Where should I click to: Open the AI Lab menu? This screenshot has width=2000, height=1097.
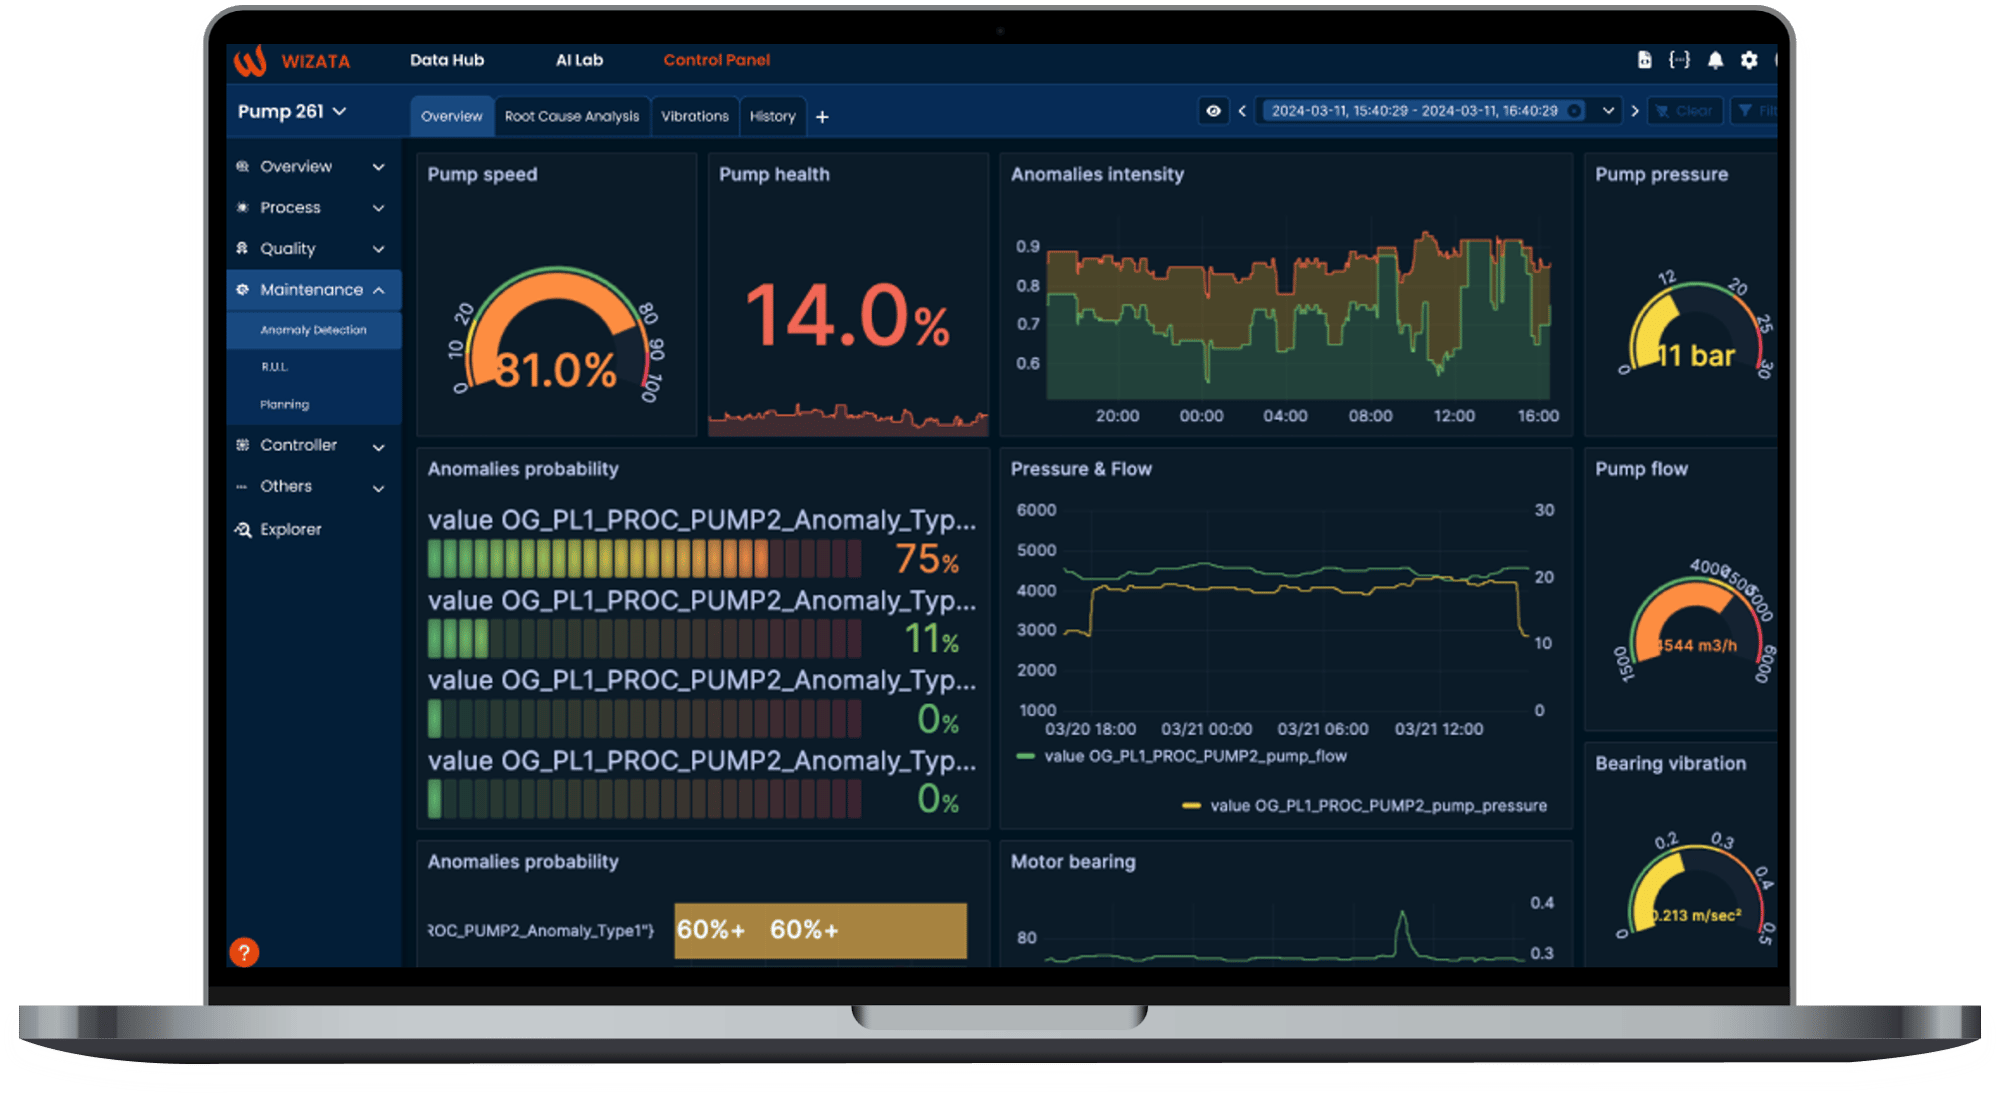coord(579,60)
